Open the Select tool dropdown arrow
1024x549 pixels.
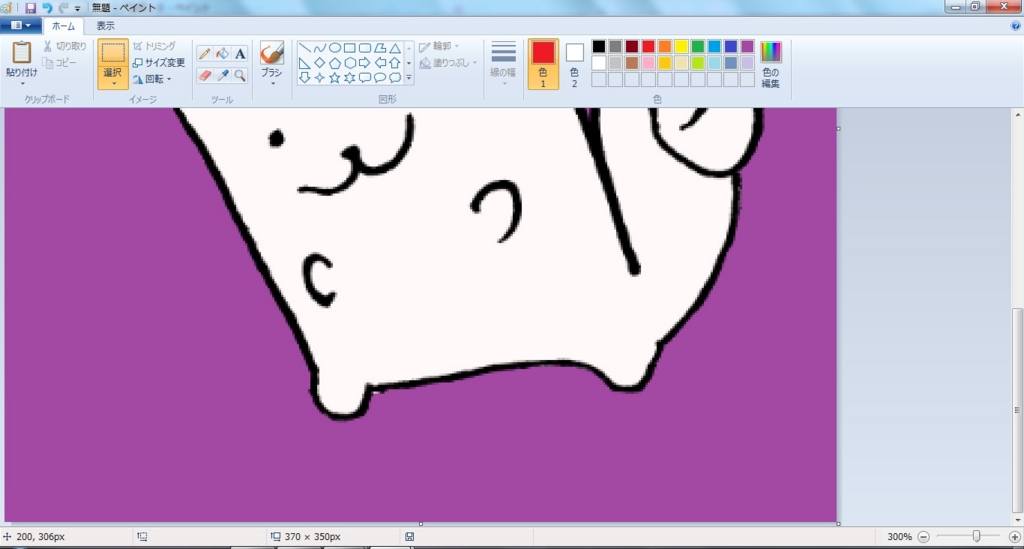pyautogui.click(x=112, y=84)
